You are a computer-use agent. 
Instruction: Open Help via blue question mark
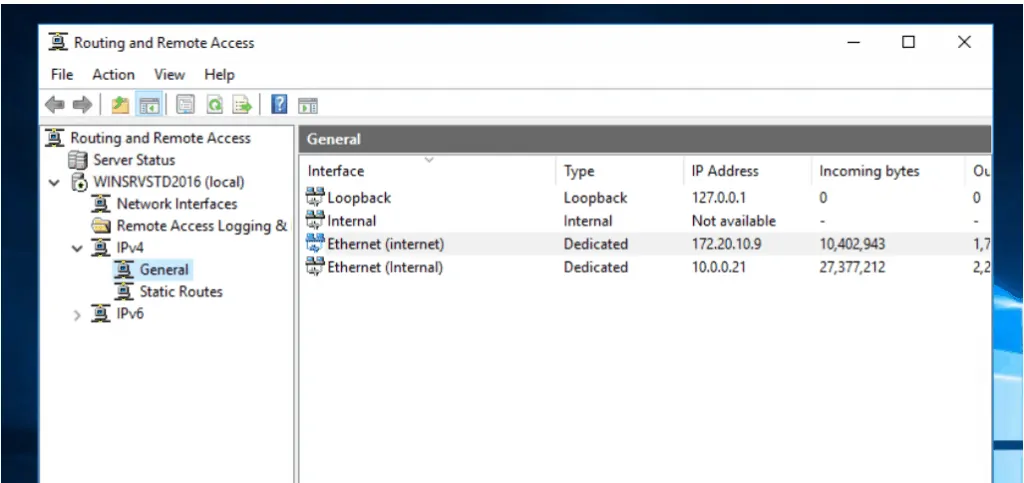[x=279, y=104]
